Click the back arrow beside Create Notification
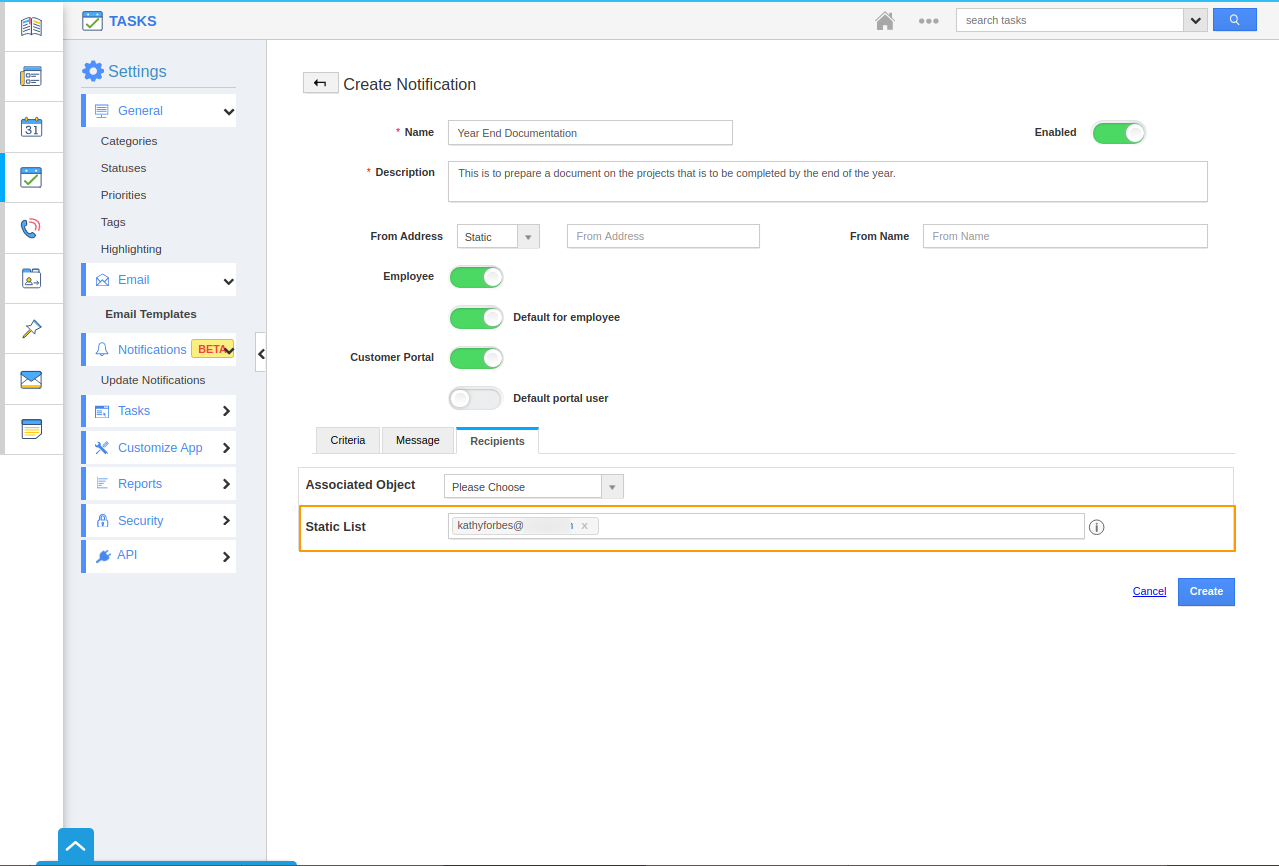 pos(320,83)
